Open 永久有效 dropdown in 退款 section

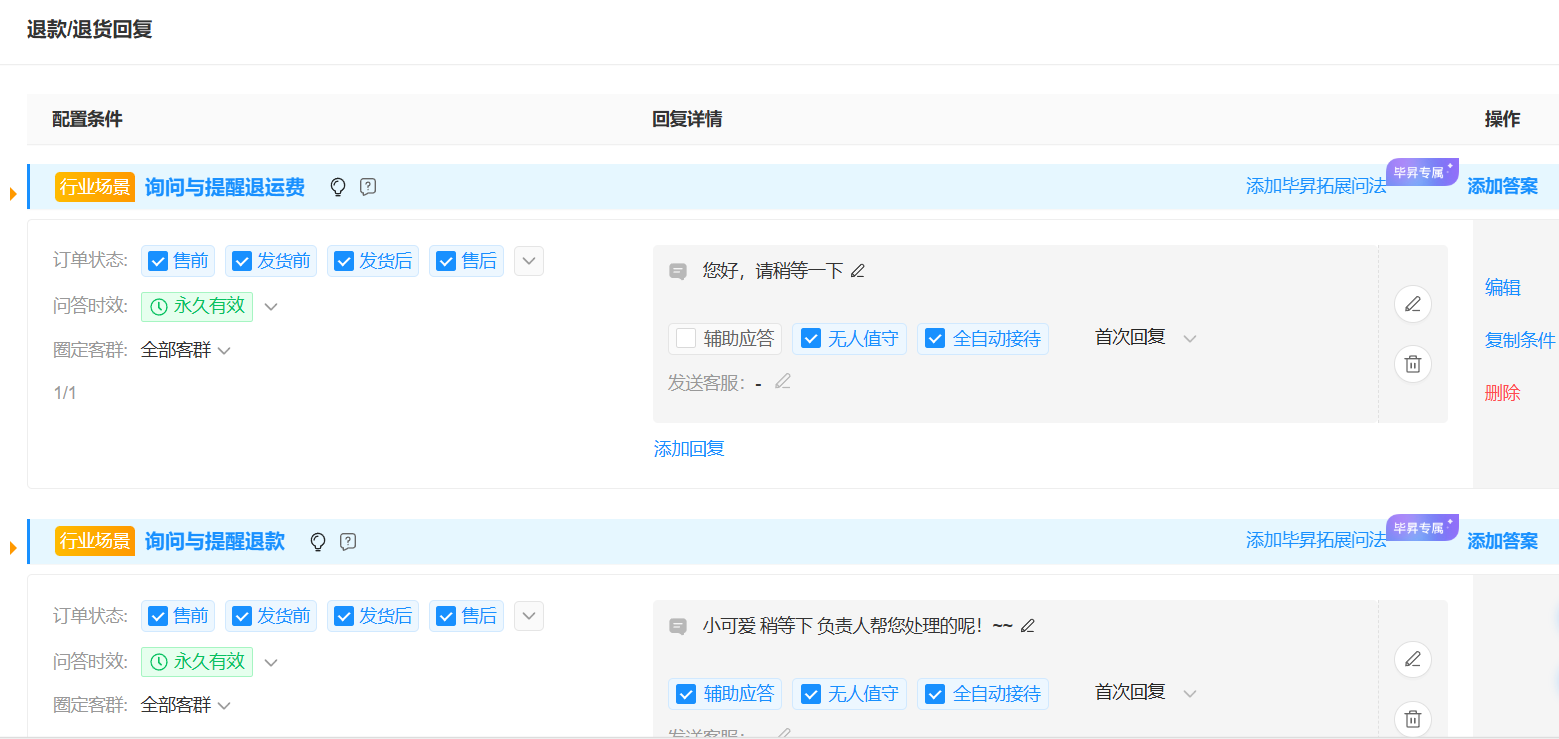pyautogui.click(x=270, y=662)
